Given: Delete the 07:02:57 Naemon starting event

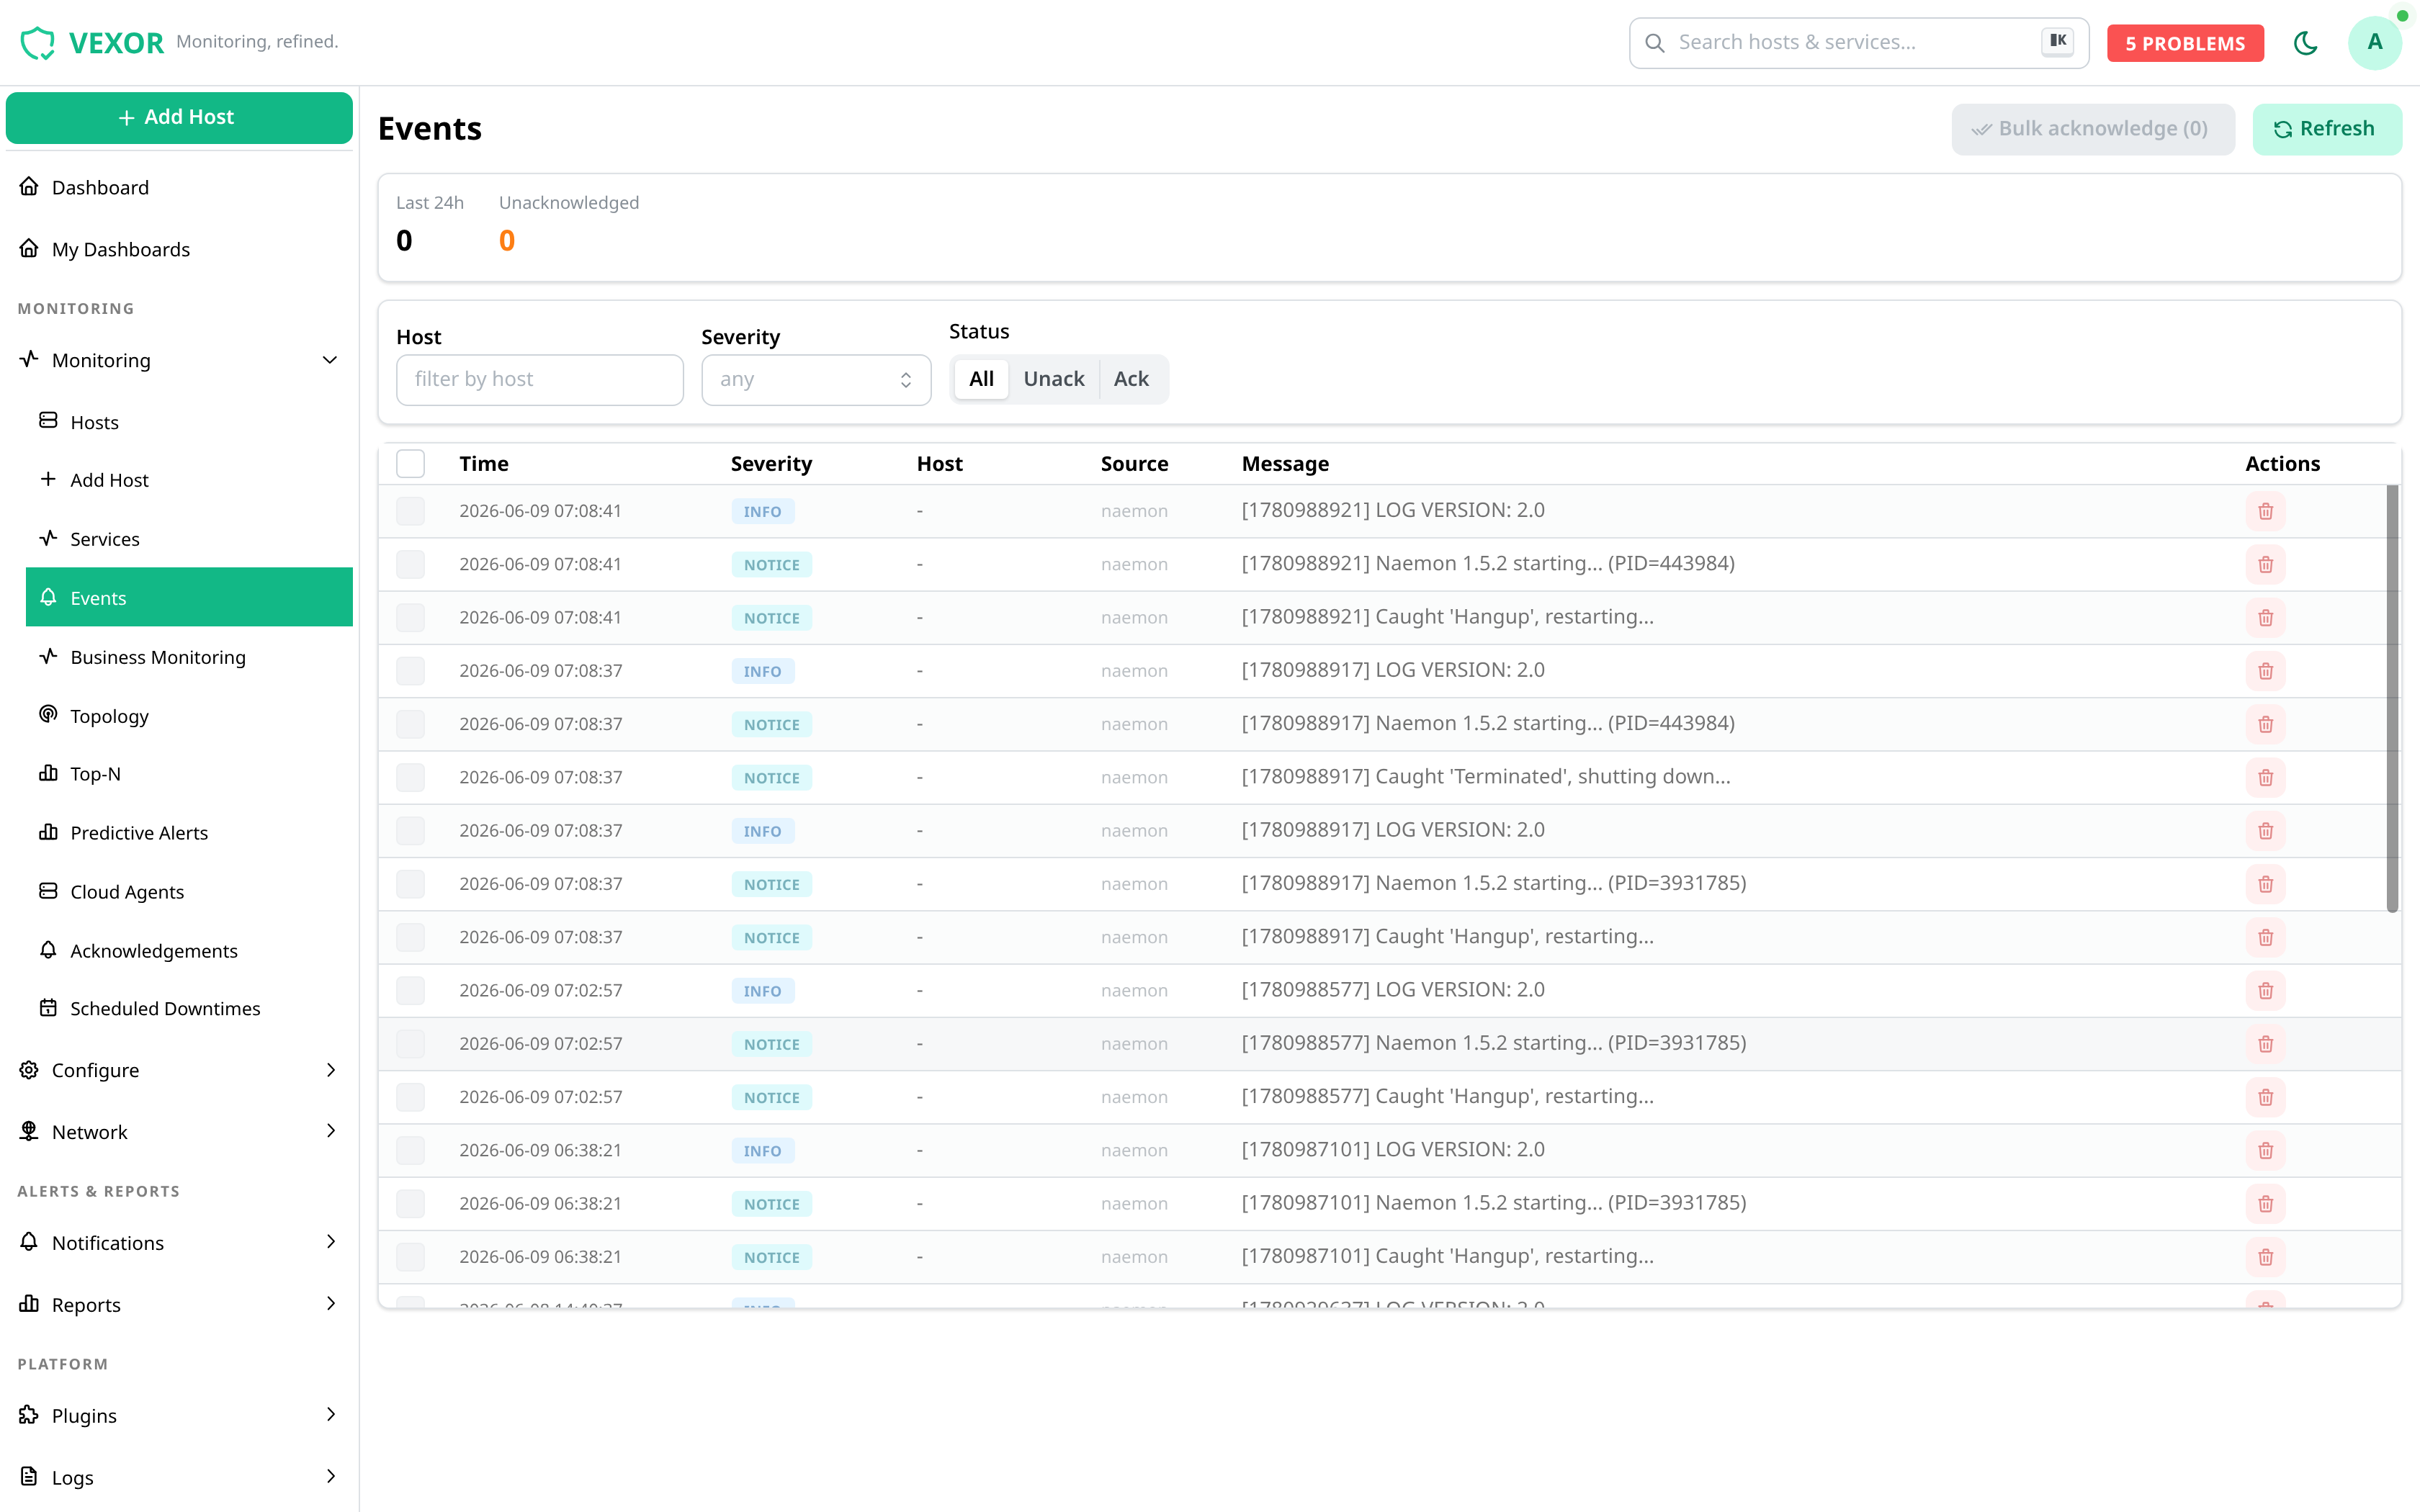Looking at the screenshot, I should 2265,1044.
